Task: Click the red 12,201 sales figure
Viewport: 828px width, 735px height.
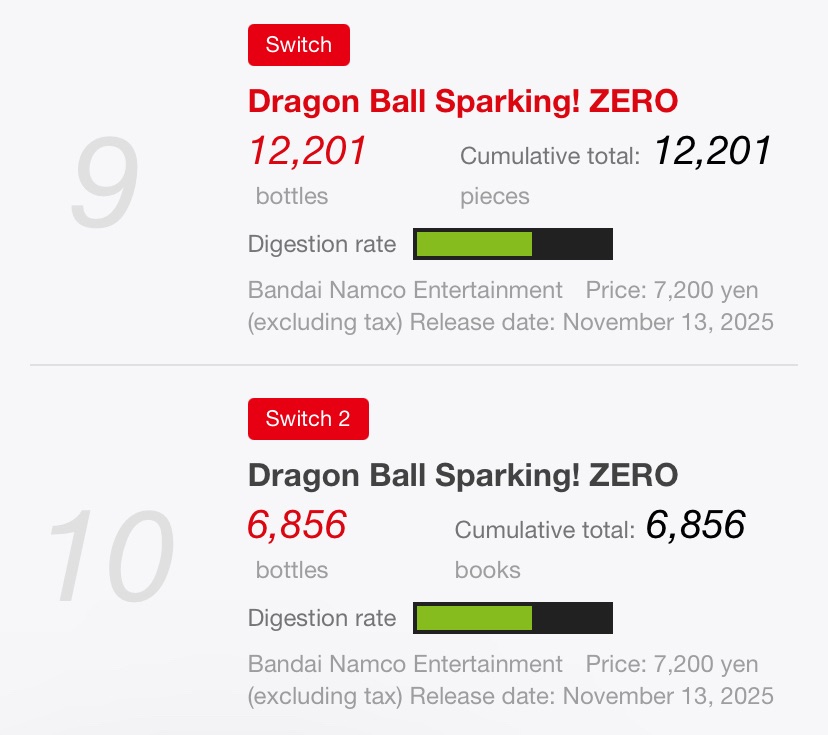Action: tap(308, 152)
